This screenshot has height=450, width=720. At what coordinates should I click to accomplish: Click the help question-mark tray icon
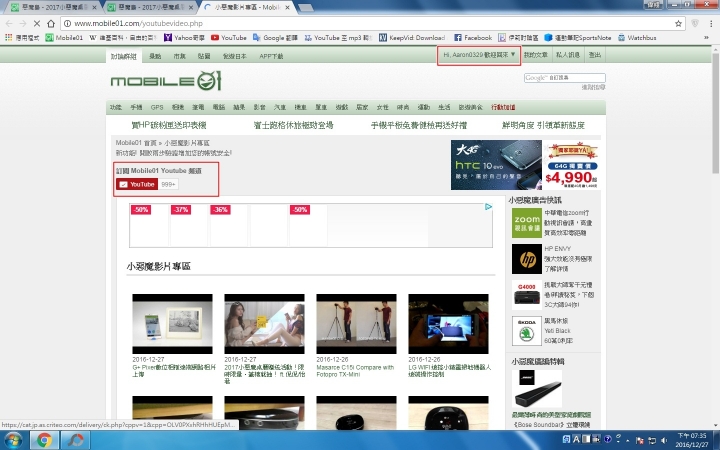point(608,440)
